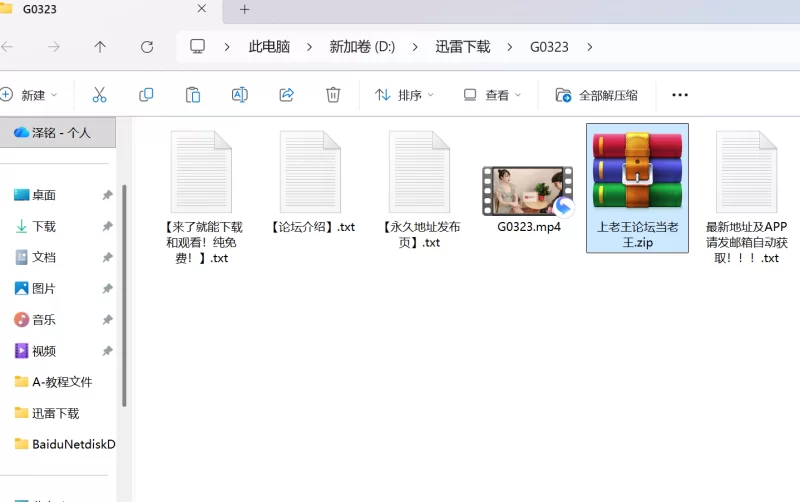Image resolution: width=800 pixels, height=502 pixels.
Task: Expand chevron after 新加卷 (D:) in breadcrumb
Action: pyautogui.click(x=415, y=47)
